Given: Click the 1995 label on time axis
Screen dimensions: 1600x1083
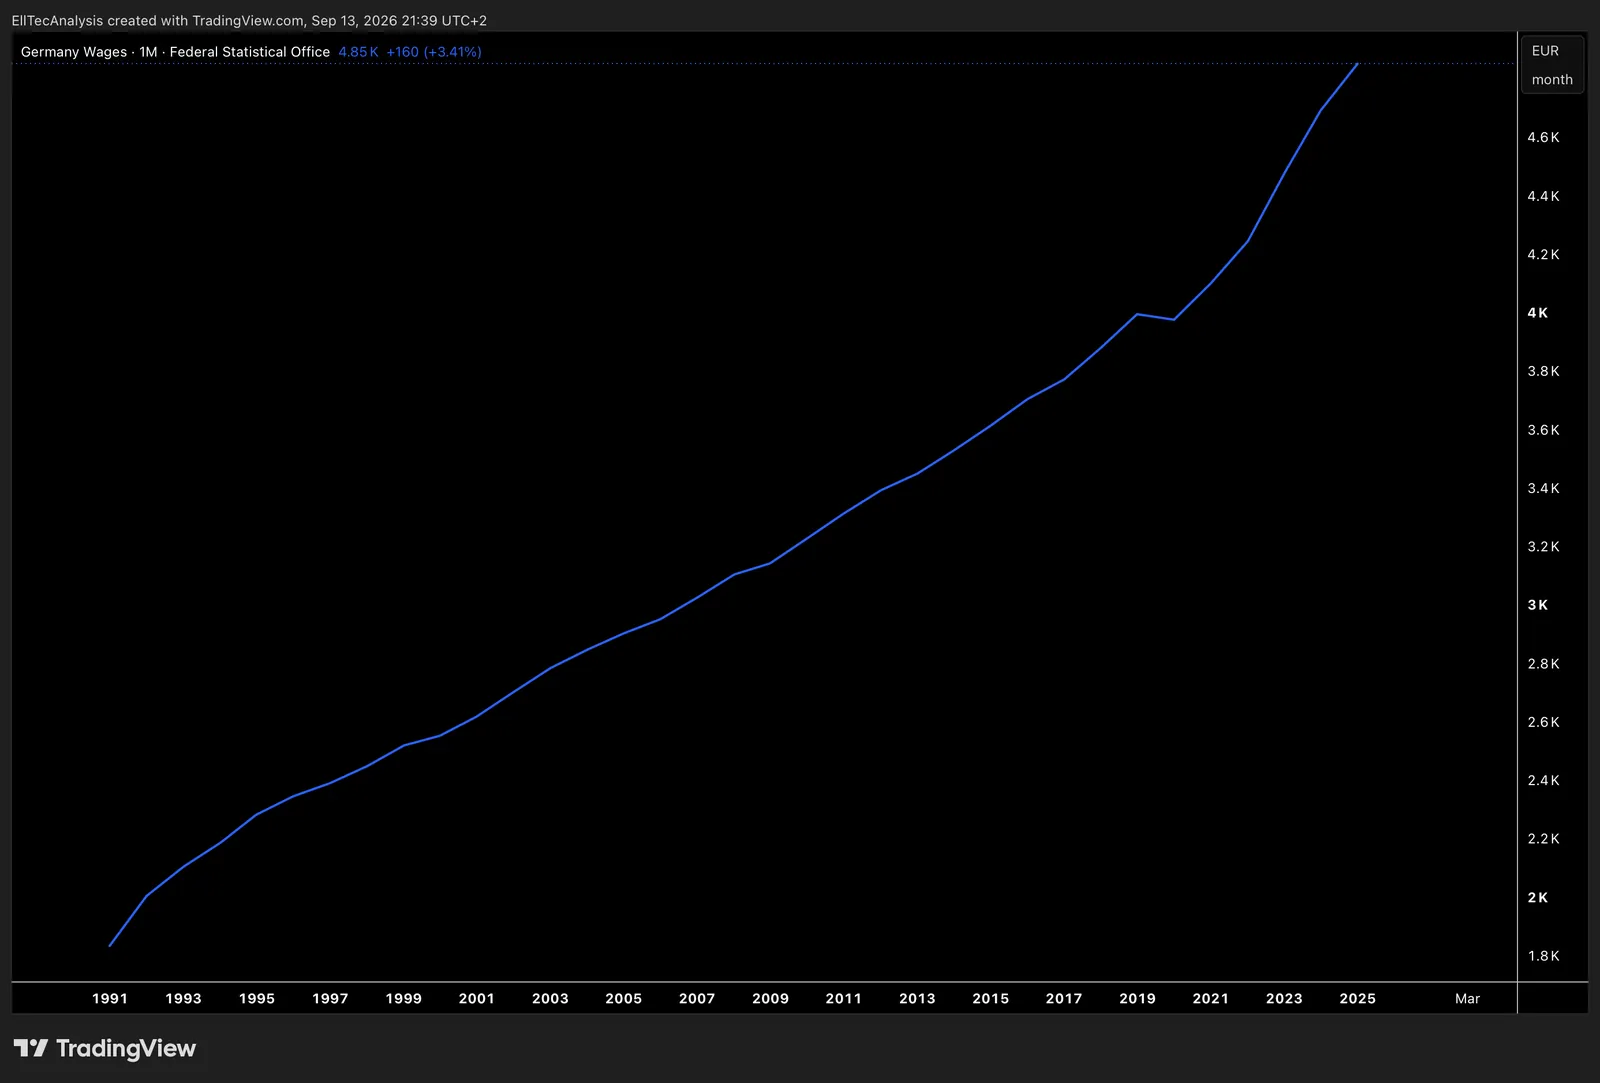Looking at the screenshot, I should 257,998.
